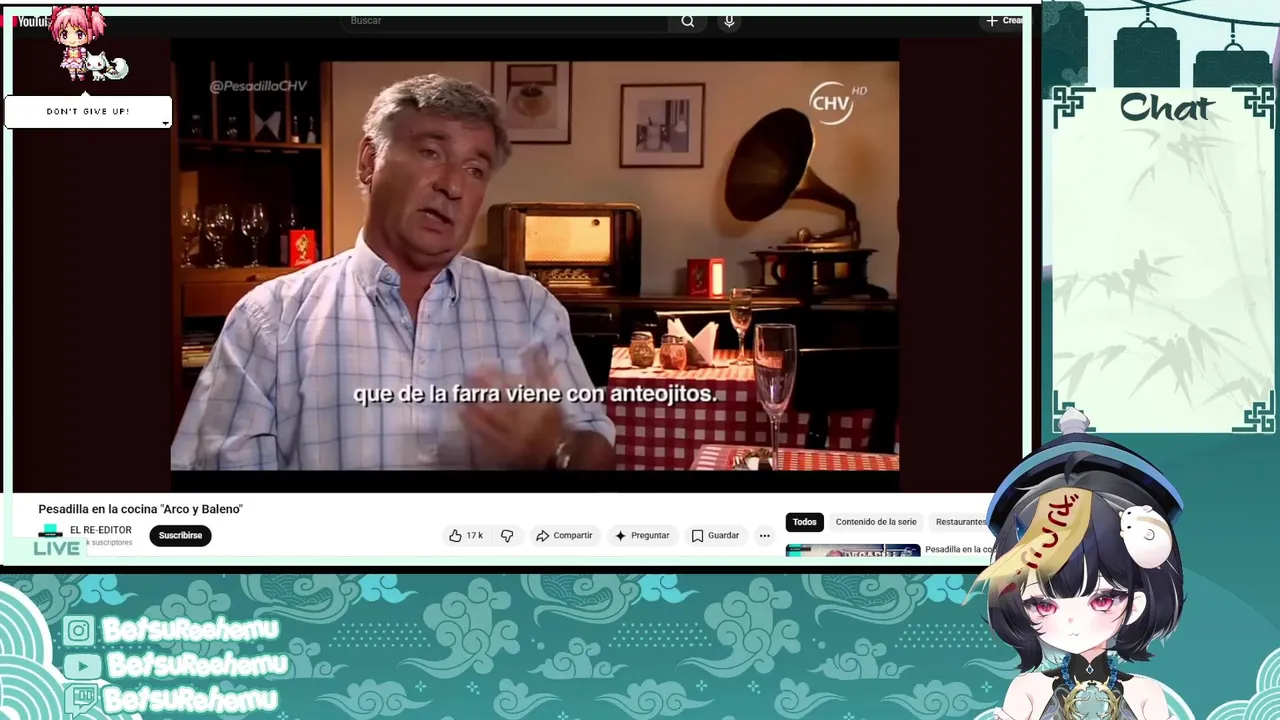This screenshot has height=720, width=1280.
Task: Open the three-dot more actions menu
Action: click(764, 536)
